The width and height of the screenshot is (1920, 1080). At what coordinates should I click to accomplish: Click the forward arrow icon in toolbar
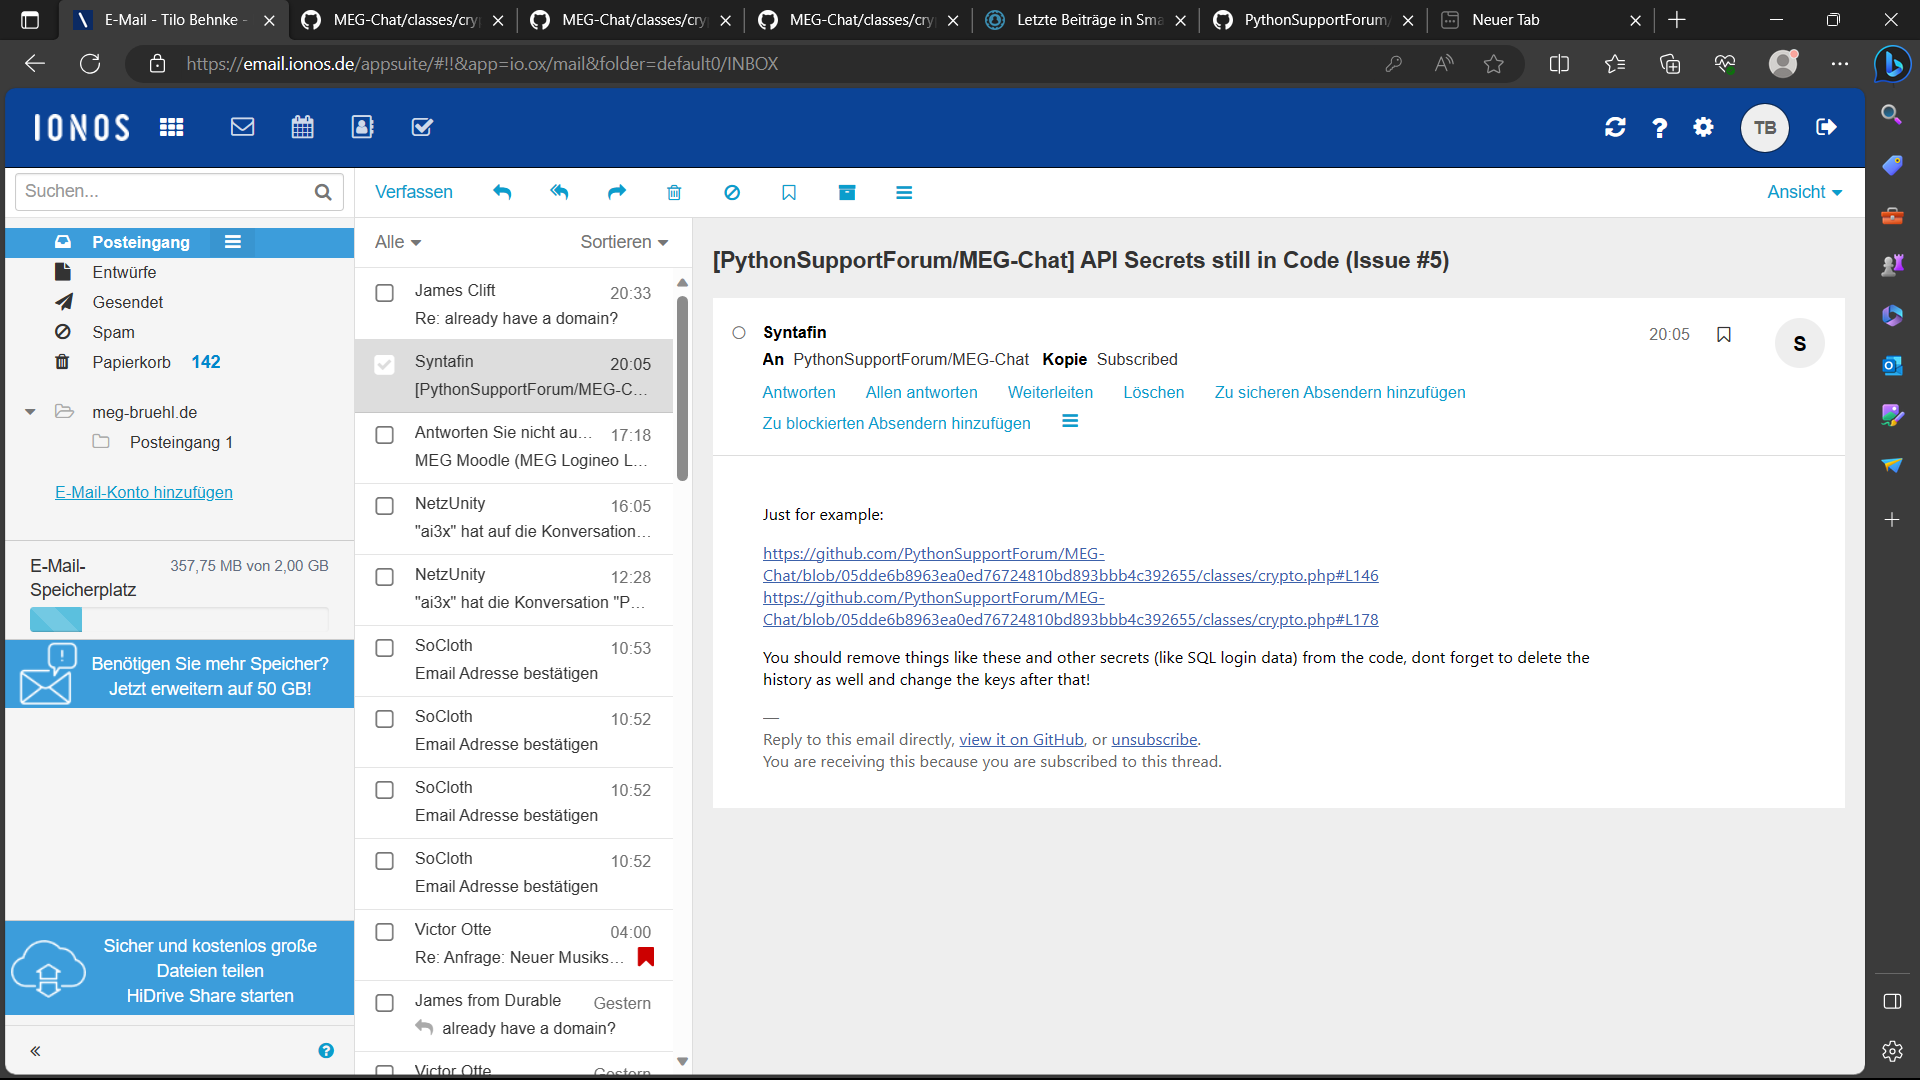(617, 192)
